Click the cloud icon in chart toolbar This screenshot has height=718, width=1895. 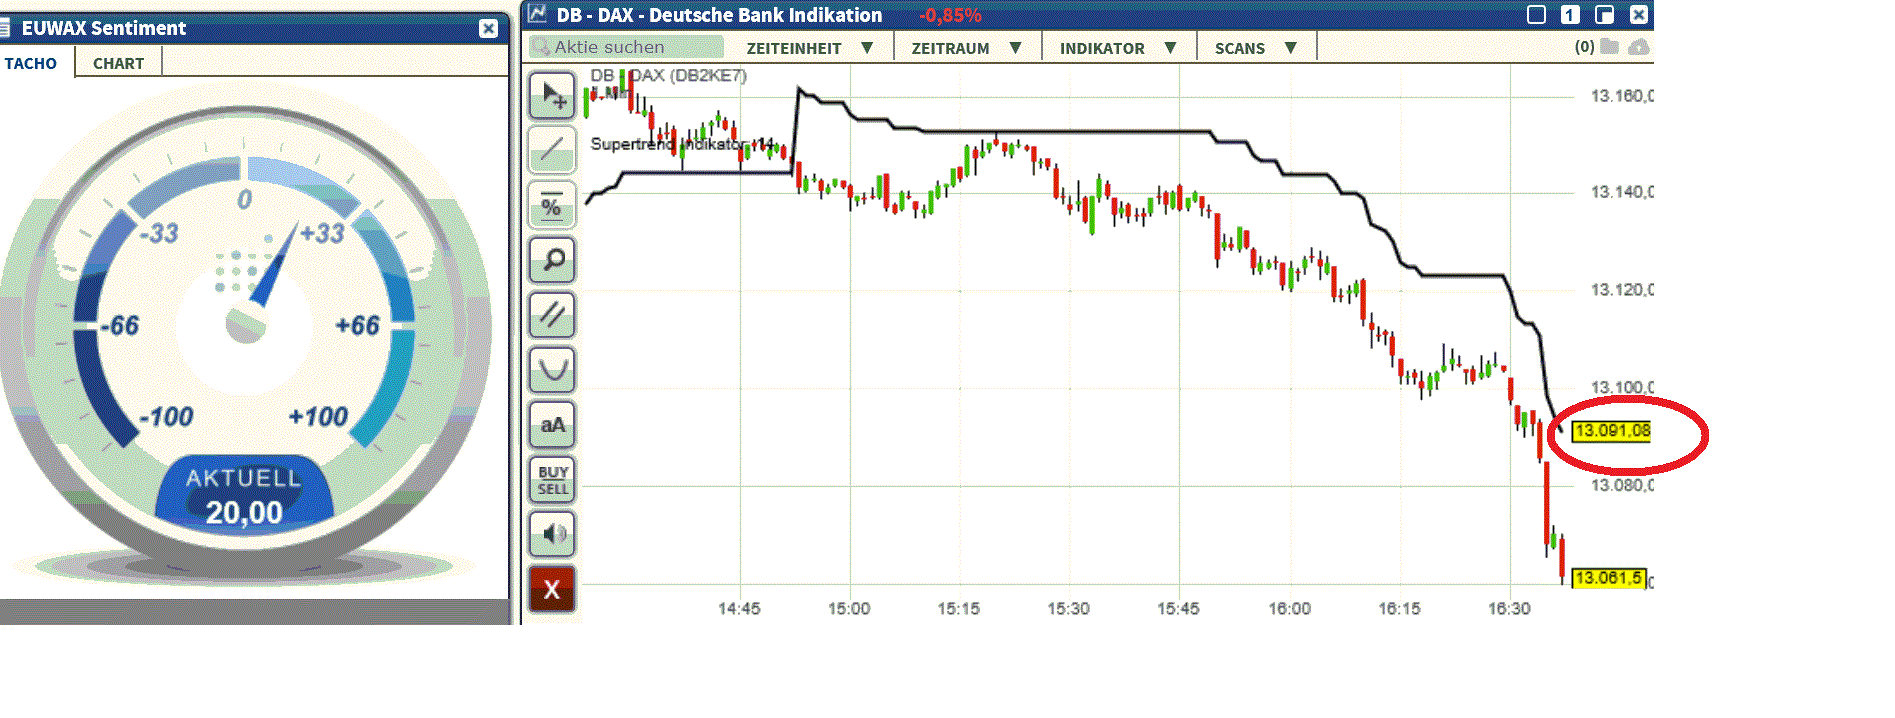click(x=1638, y=46)
